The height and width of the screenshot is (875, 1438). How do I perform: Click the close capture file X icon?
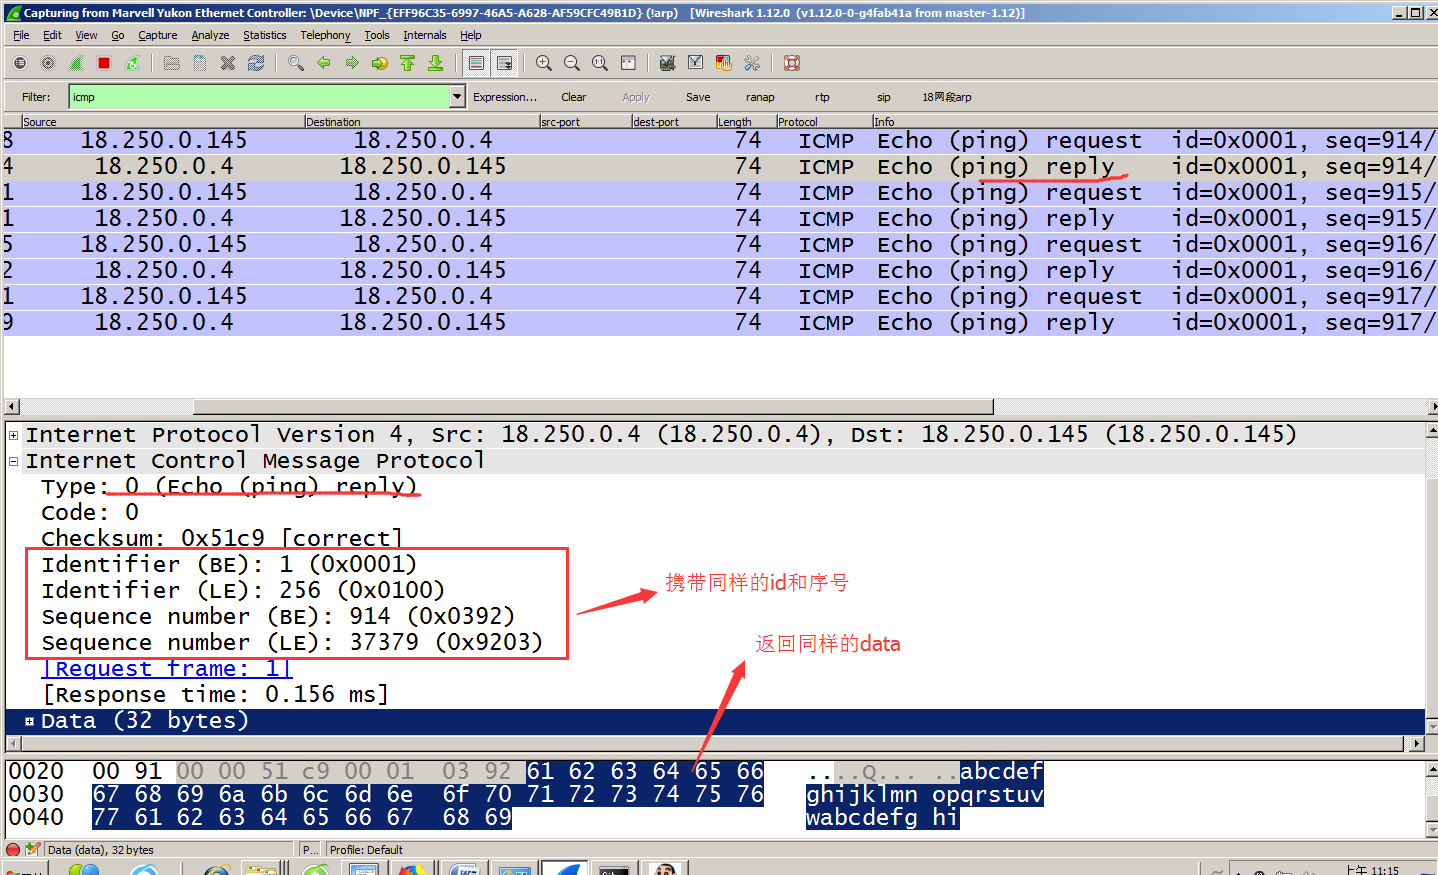pos(228,63)
